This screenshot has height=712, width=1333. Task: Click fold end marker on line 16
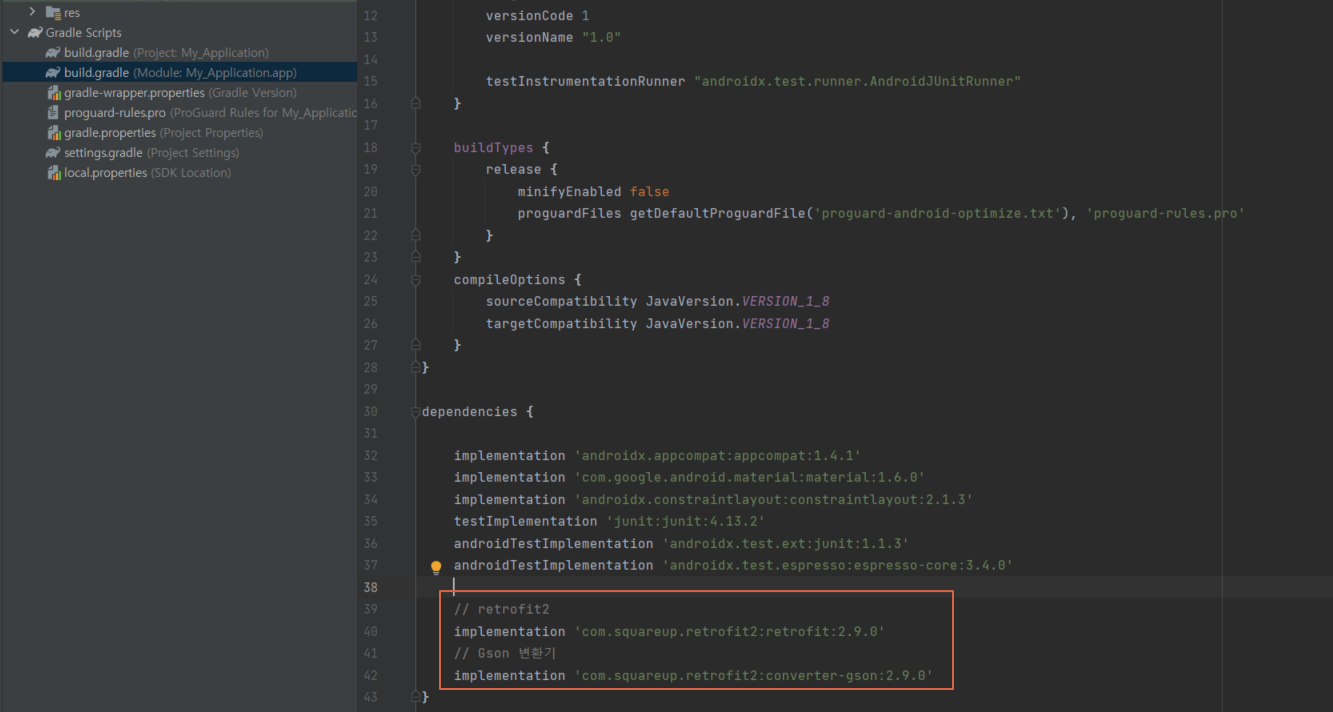click(416, 103)
